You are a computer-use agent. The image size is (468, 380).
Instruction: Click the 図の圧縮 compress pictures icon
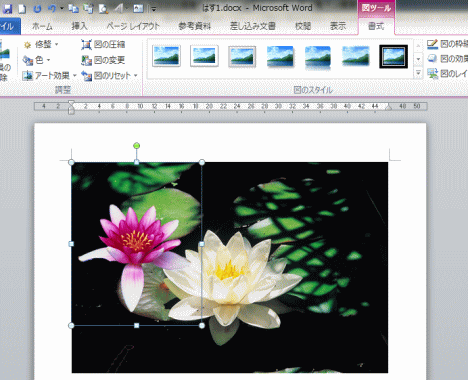tap(86, 45)
